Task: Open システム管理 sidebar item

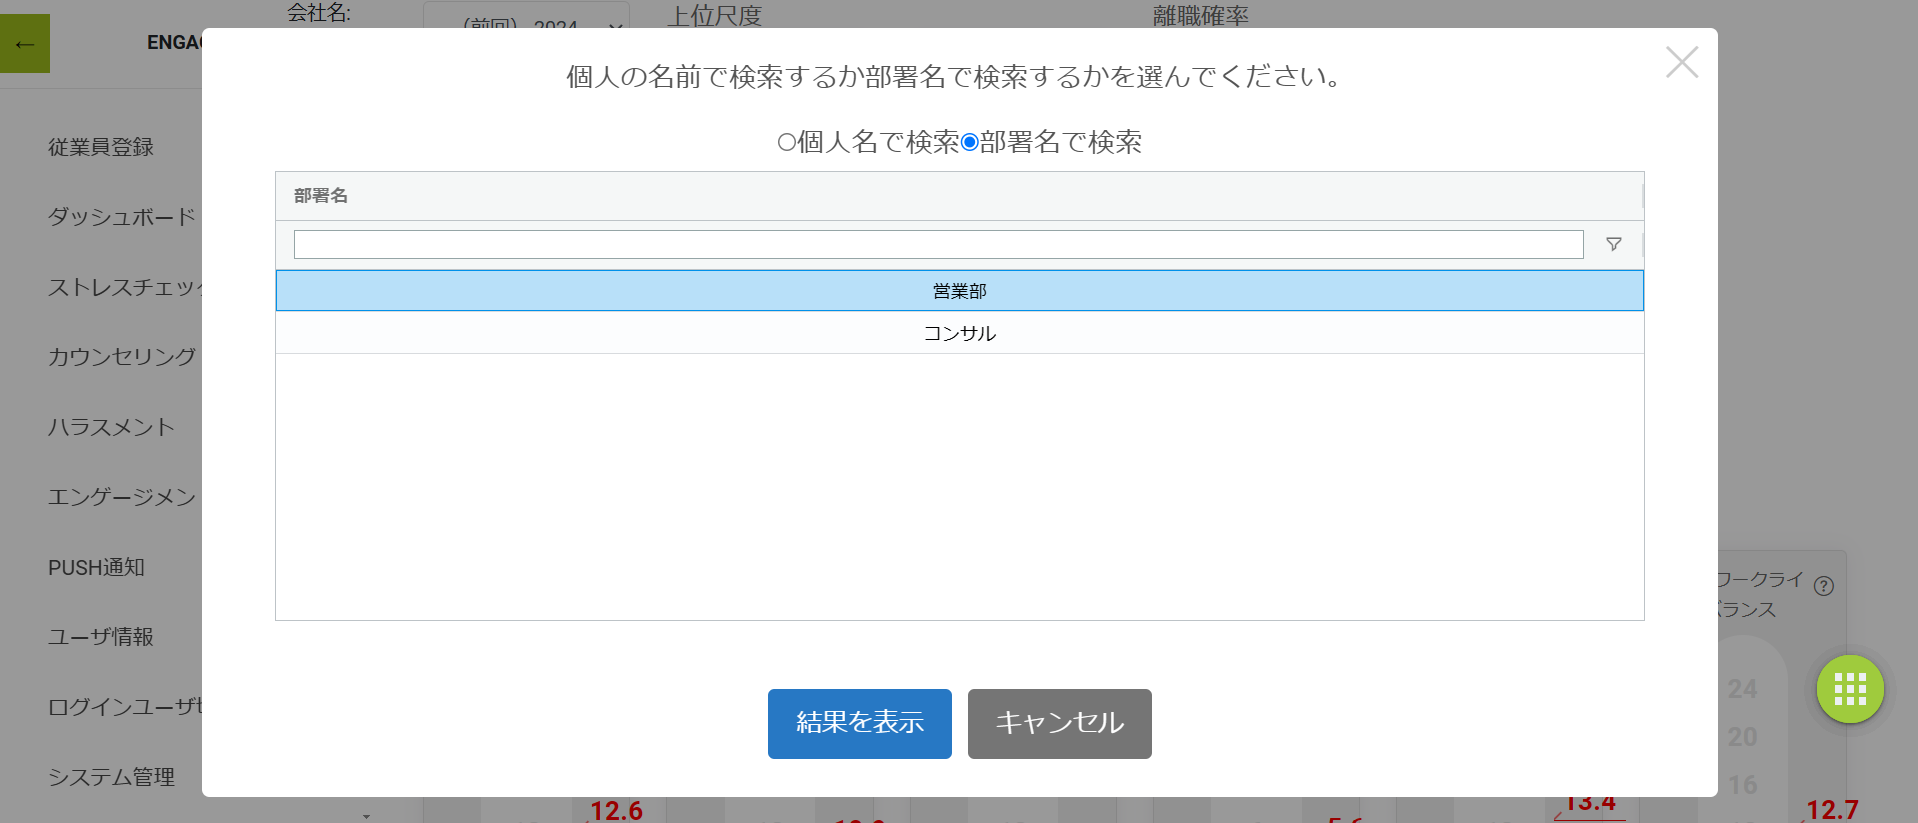Action: click(x=112, y=777)
